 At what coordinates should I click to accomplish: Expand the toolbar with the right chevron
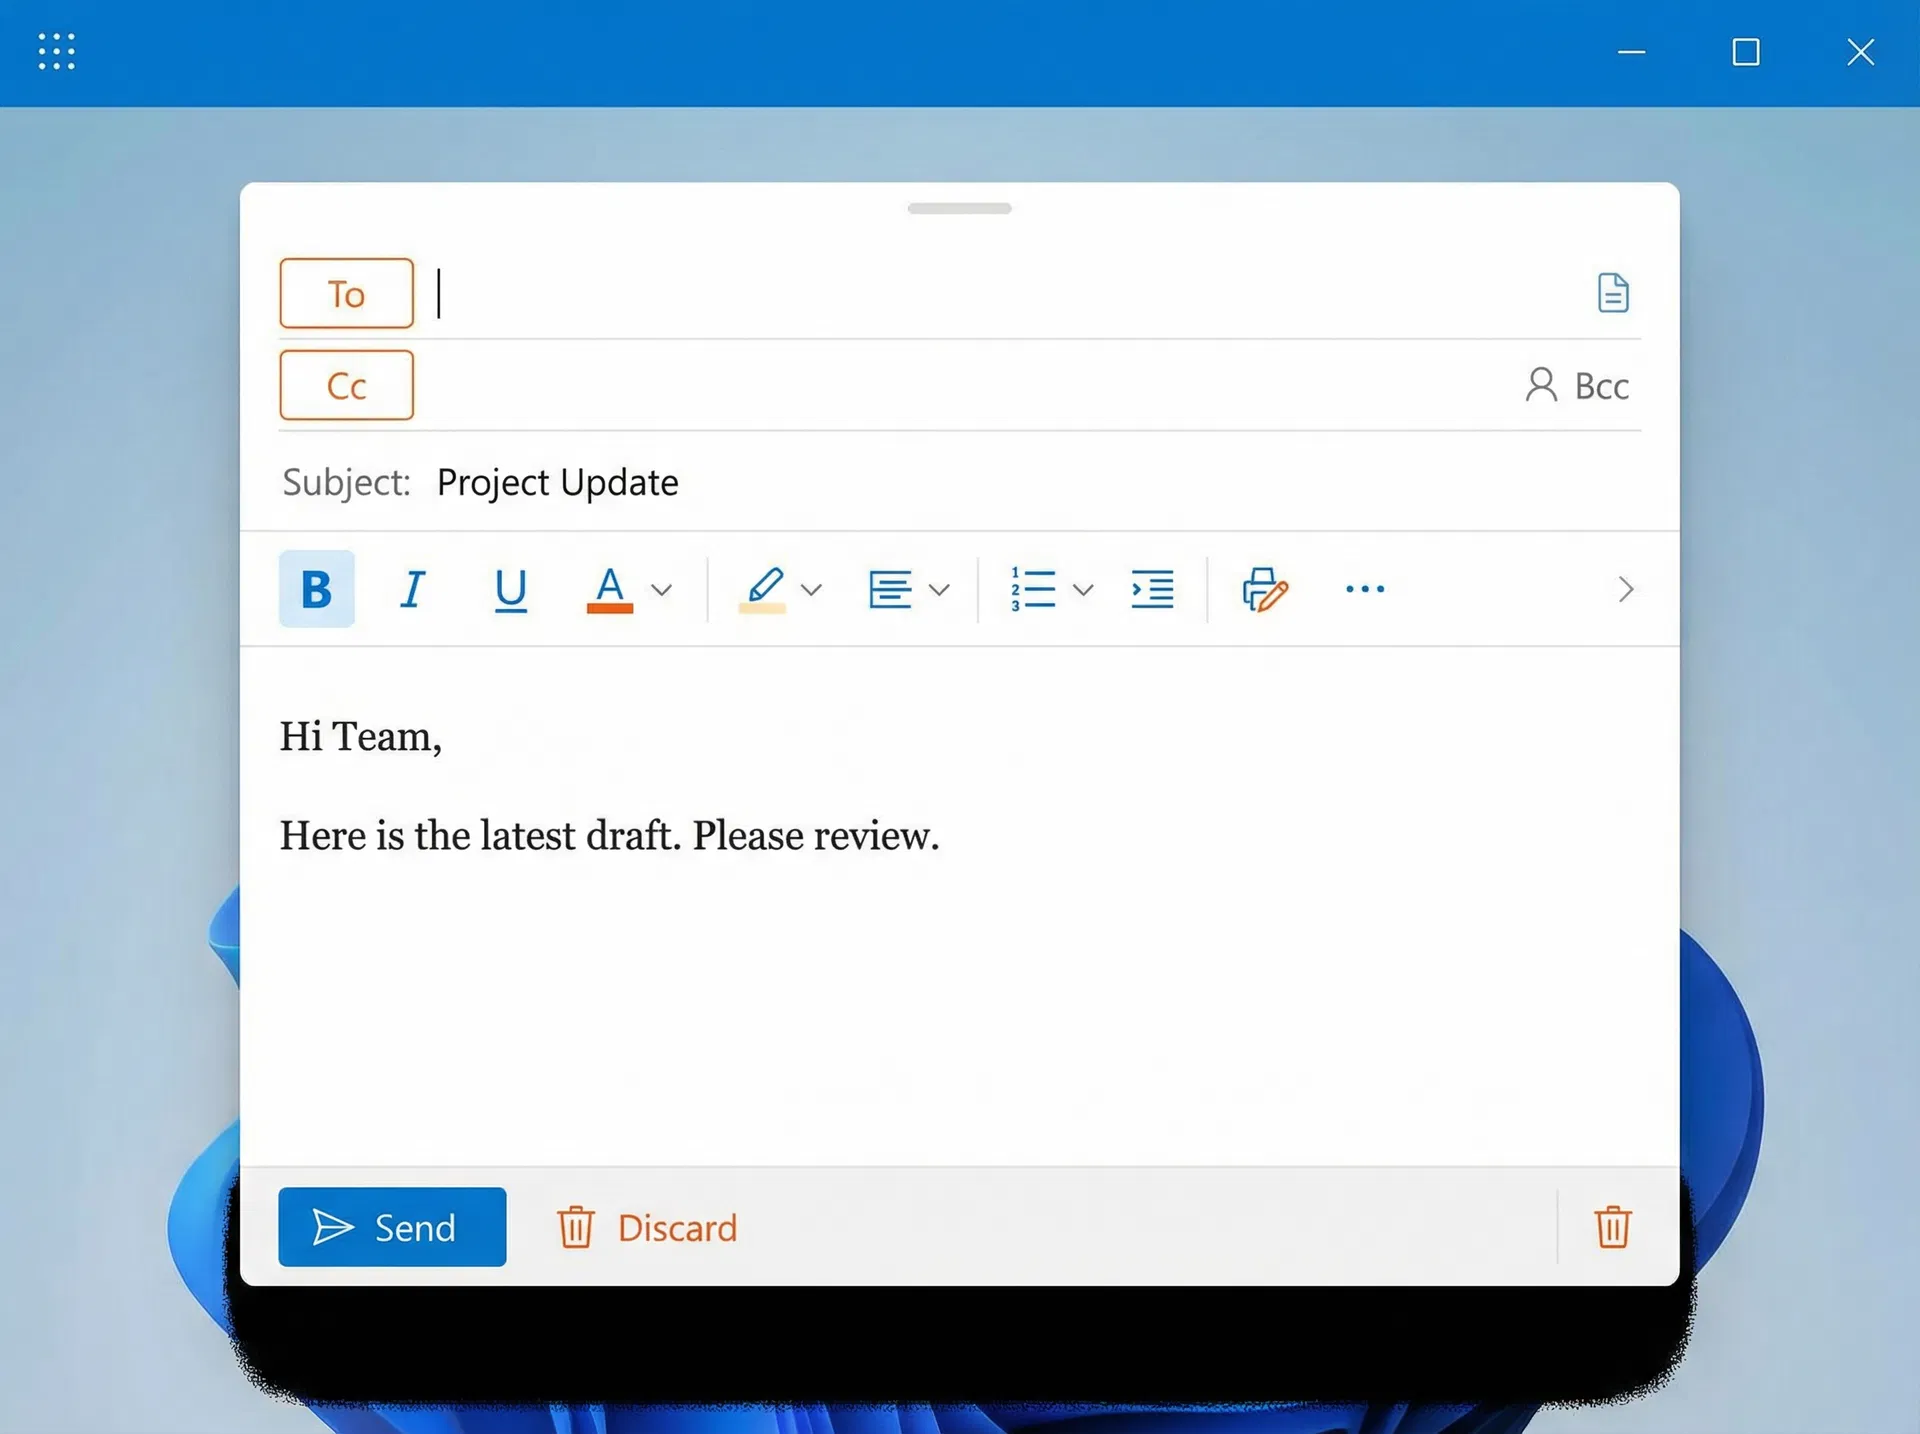(1626, 589)
